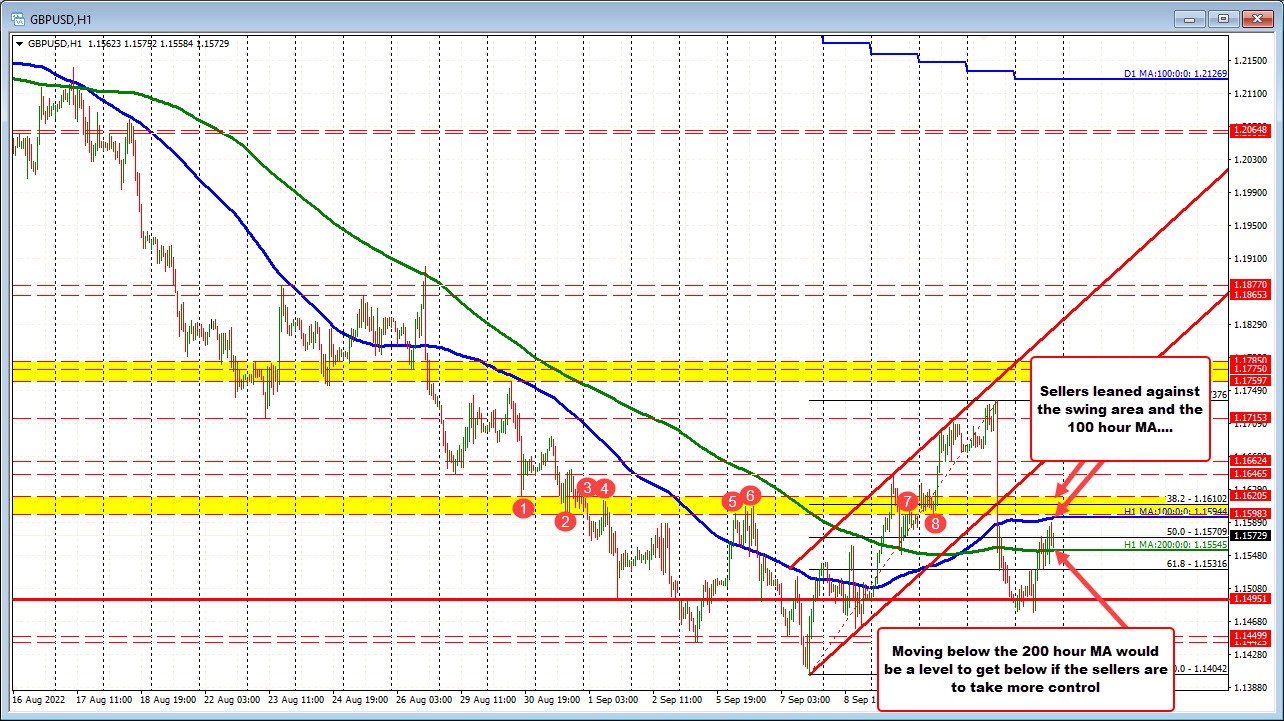
Task: Click the '16 Aug 2022' time axis label
Action: click(x=41, y=700)
